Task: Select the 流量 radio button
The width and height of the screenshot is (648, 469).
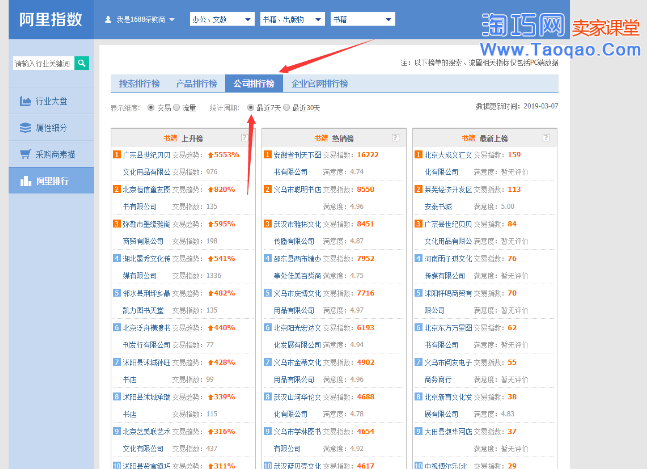Action: pos(177,106)
